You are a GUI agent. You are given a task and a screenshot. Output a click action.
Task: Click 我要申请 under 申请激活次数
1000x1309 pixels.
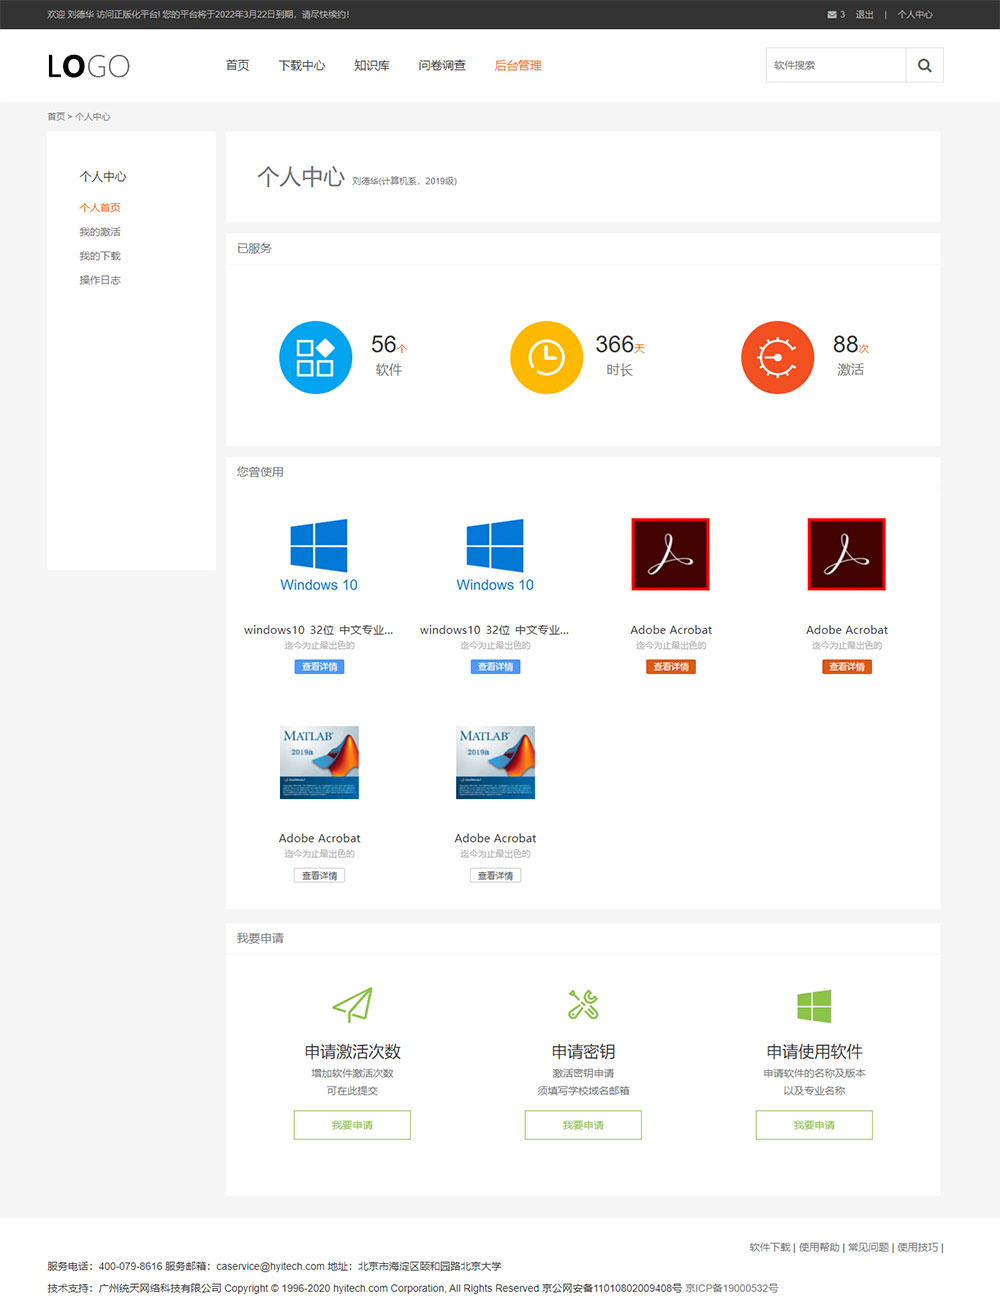[x=352, y=1125]
